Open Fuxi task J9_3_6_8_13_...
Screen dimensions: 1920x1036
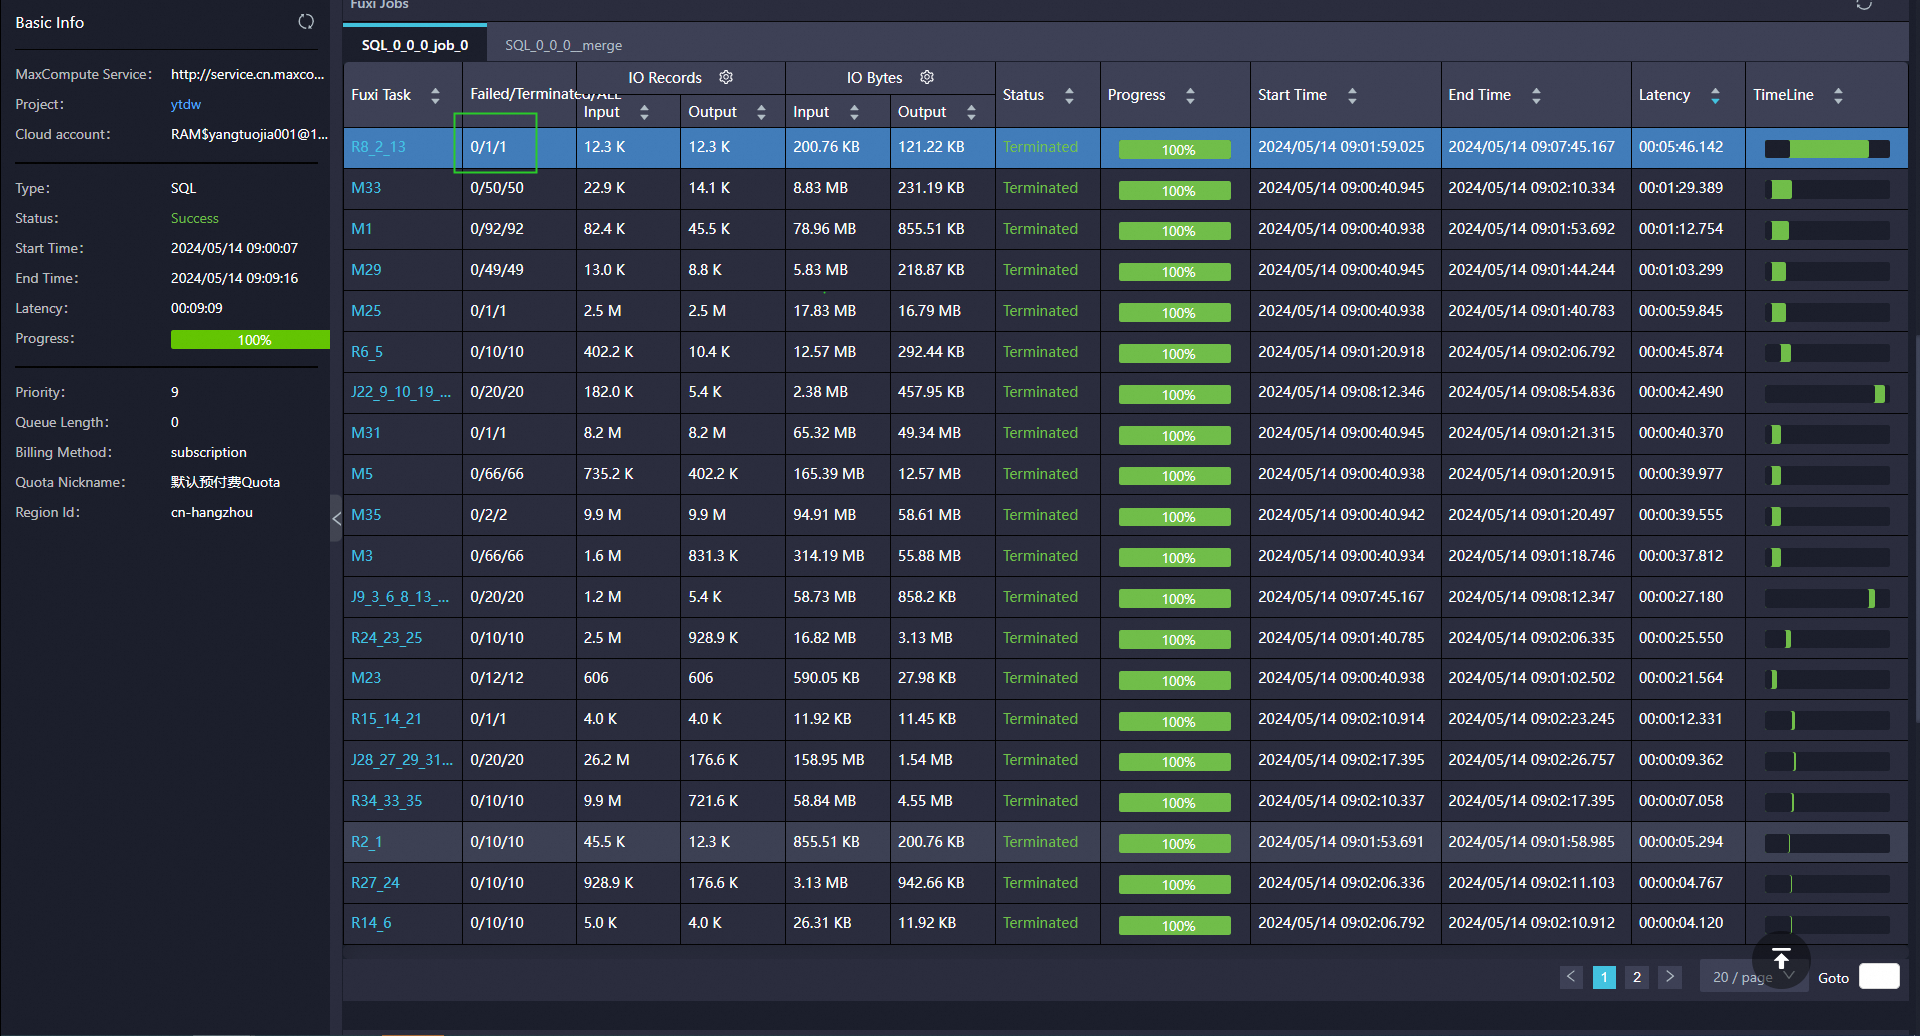tap(400, 597)
